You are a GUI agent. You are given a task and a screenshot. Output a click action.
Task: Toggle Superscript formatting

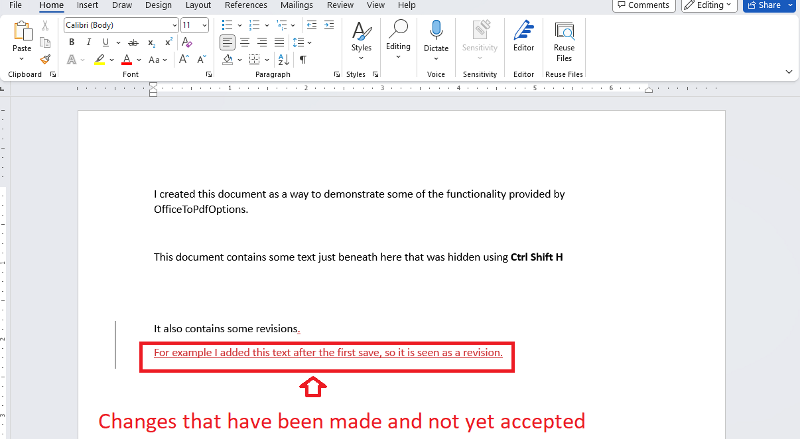169,42
